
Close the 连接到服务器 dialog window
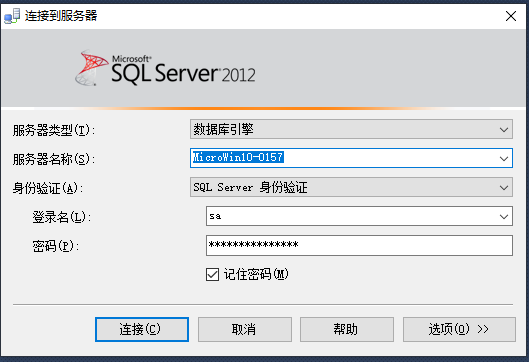(x=511, y=16)
